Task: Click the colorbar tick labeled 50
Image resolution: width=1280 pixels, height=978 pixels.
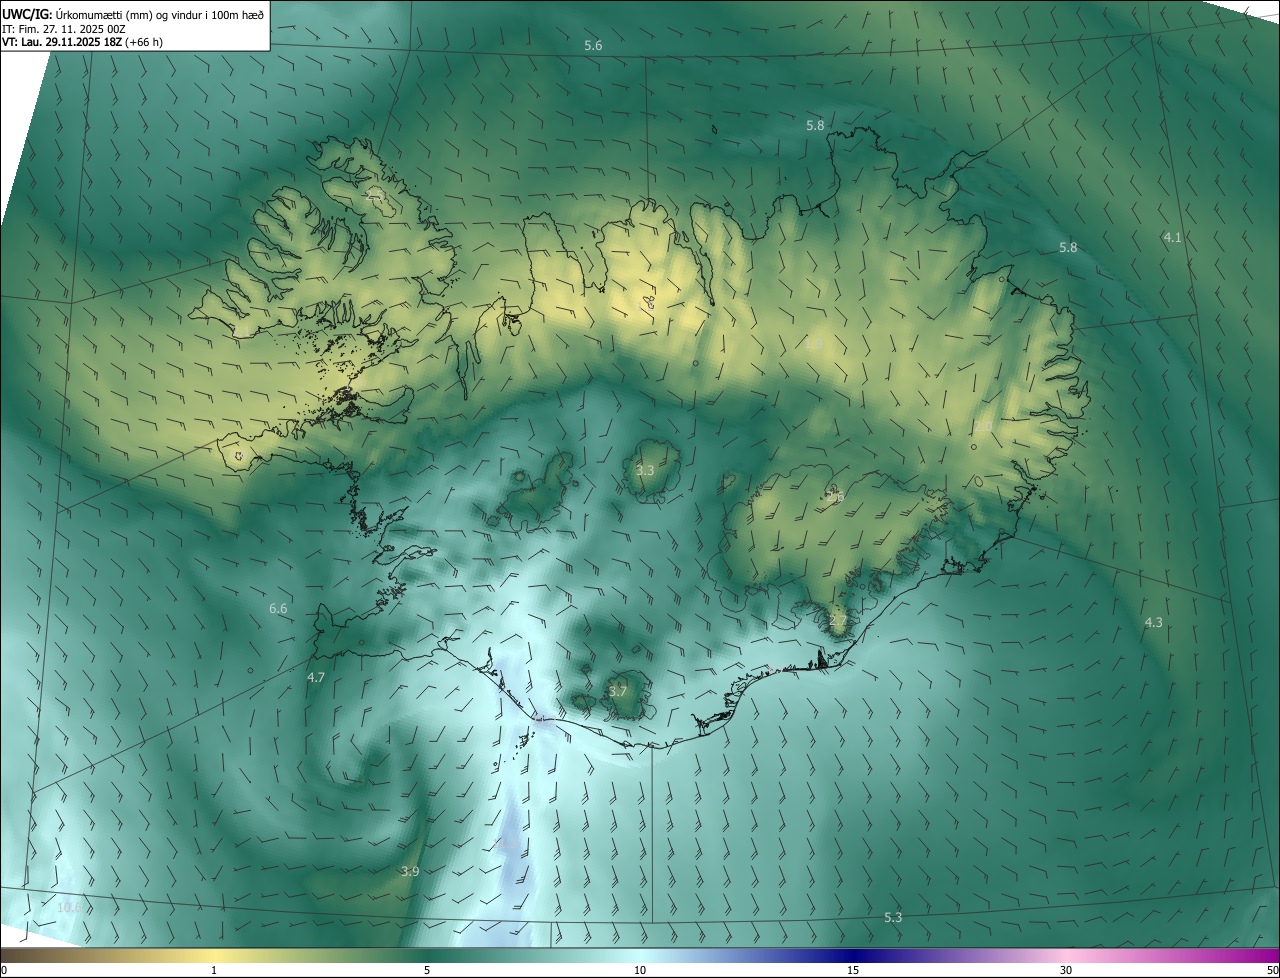Action: click(1272, 970)
